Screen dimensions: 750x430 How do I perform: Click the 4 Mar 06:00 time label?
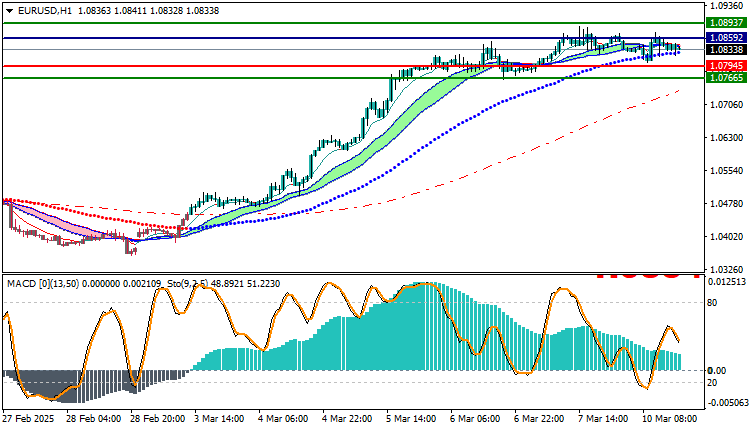click(x=283, y=419)
